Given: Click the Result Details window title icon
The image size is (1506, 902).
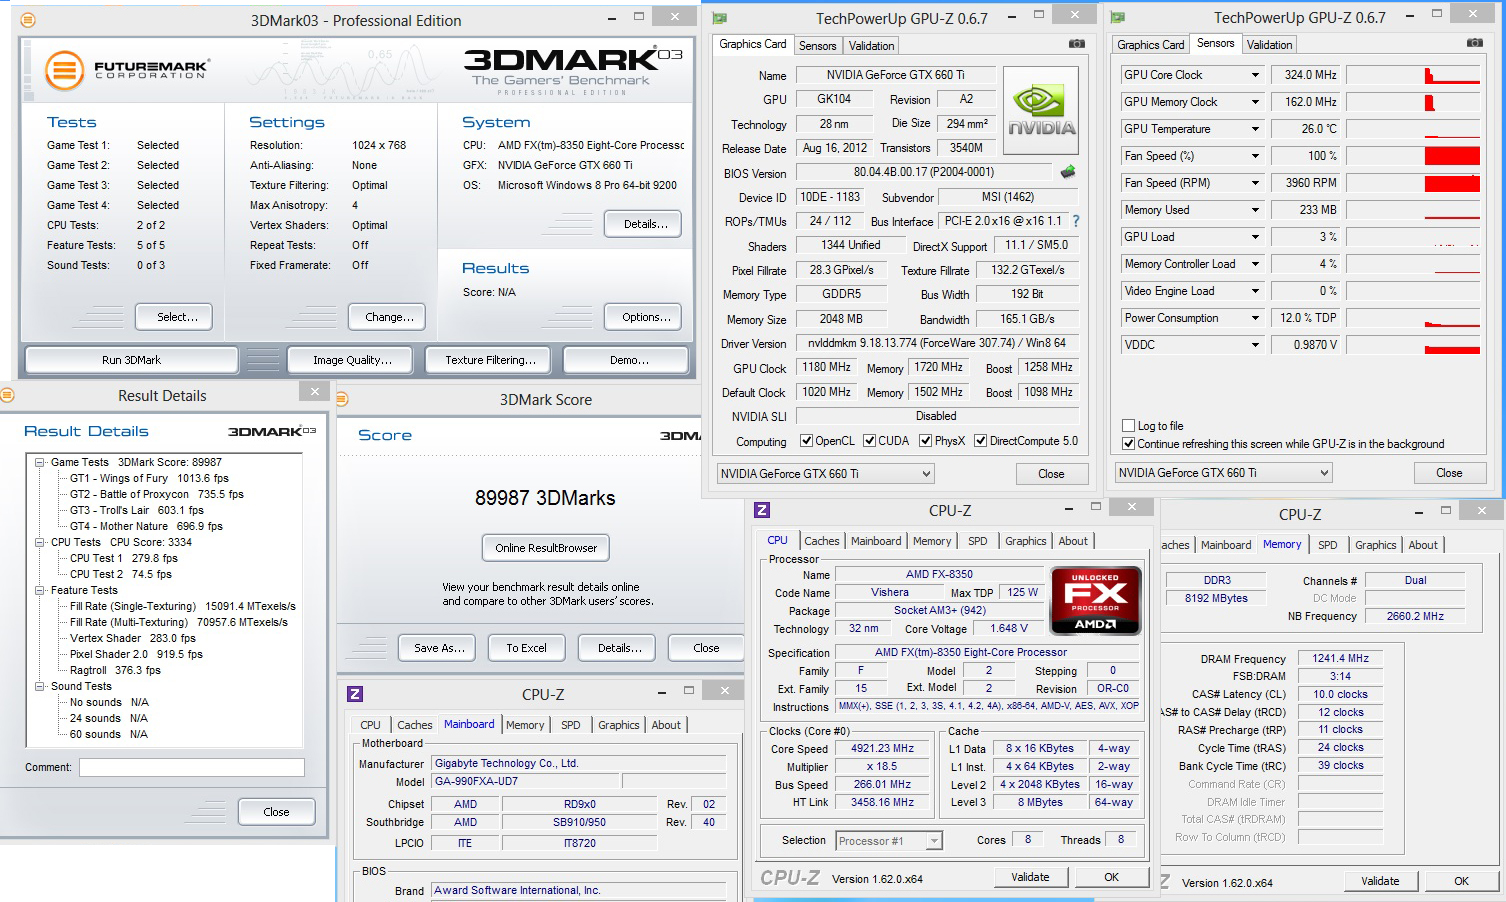Looking at the screenshot, I should (x=6, y=395).
